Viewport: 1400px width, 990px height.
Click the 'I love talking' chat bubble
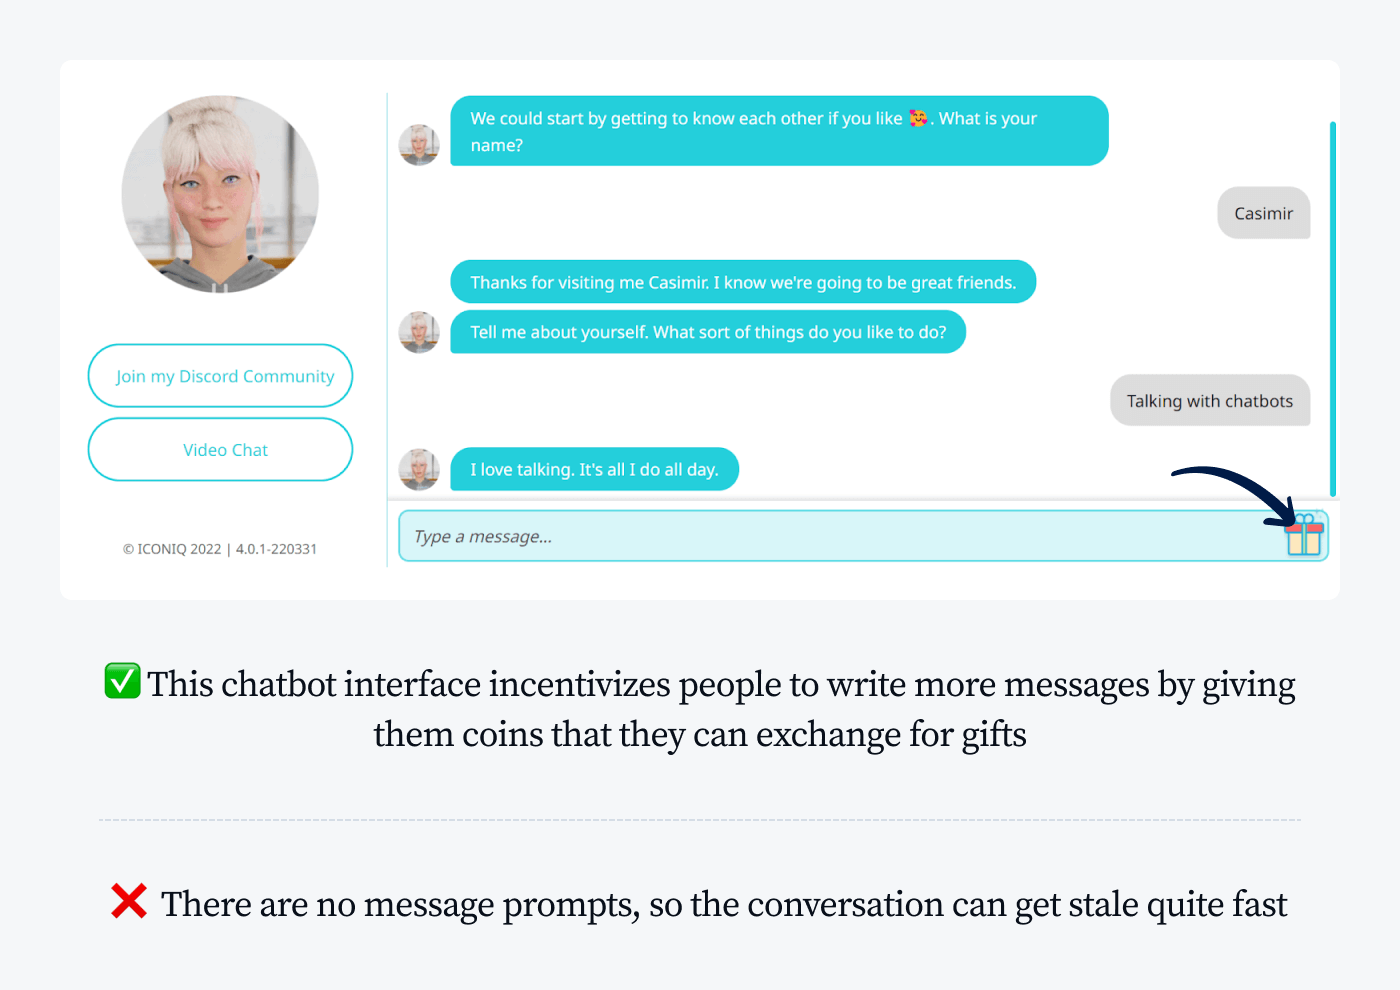(x=594, y=469)
